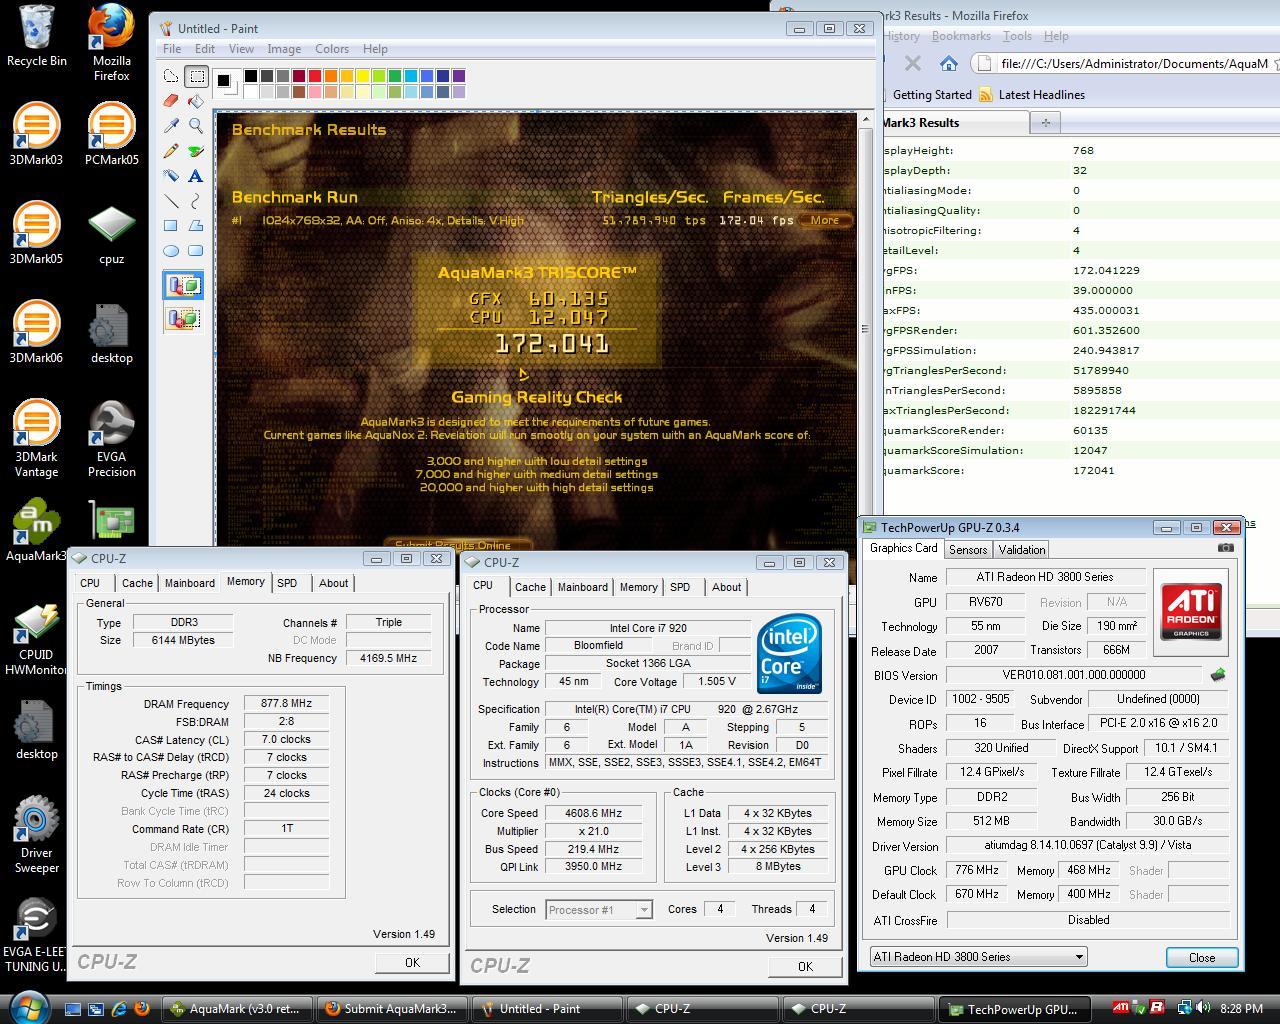Click the Firefox Home toolbar icon

pyautogui.click(x=949, y=63)
